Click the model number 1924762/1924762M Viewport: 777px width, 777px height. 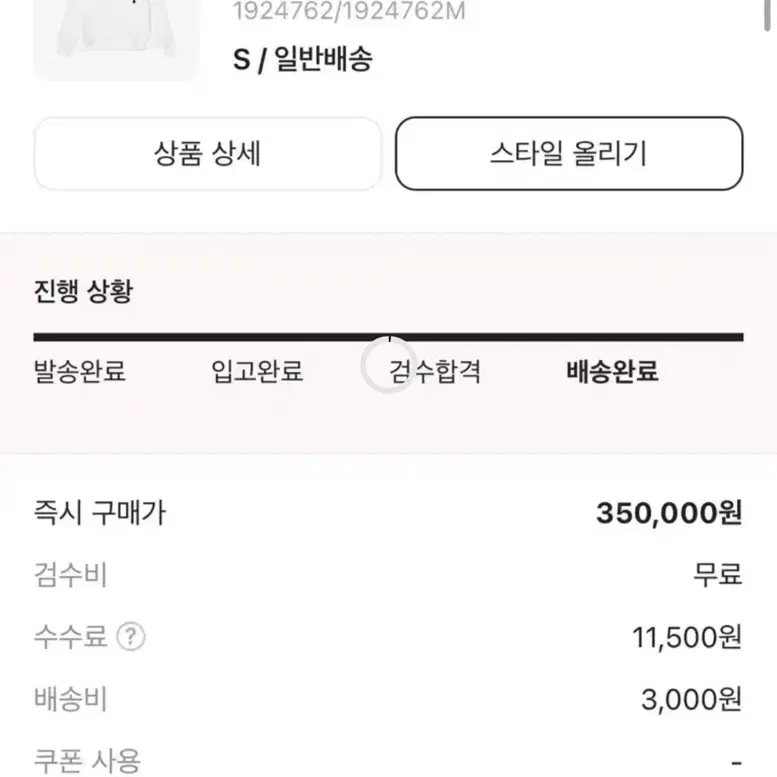(x=349, y=11)
